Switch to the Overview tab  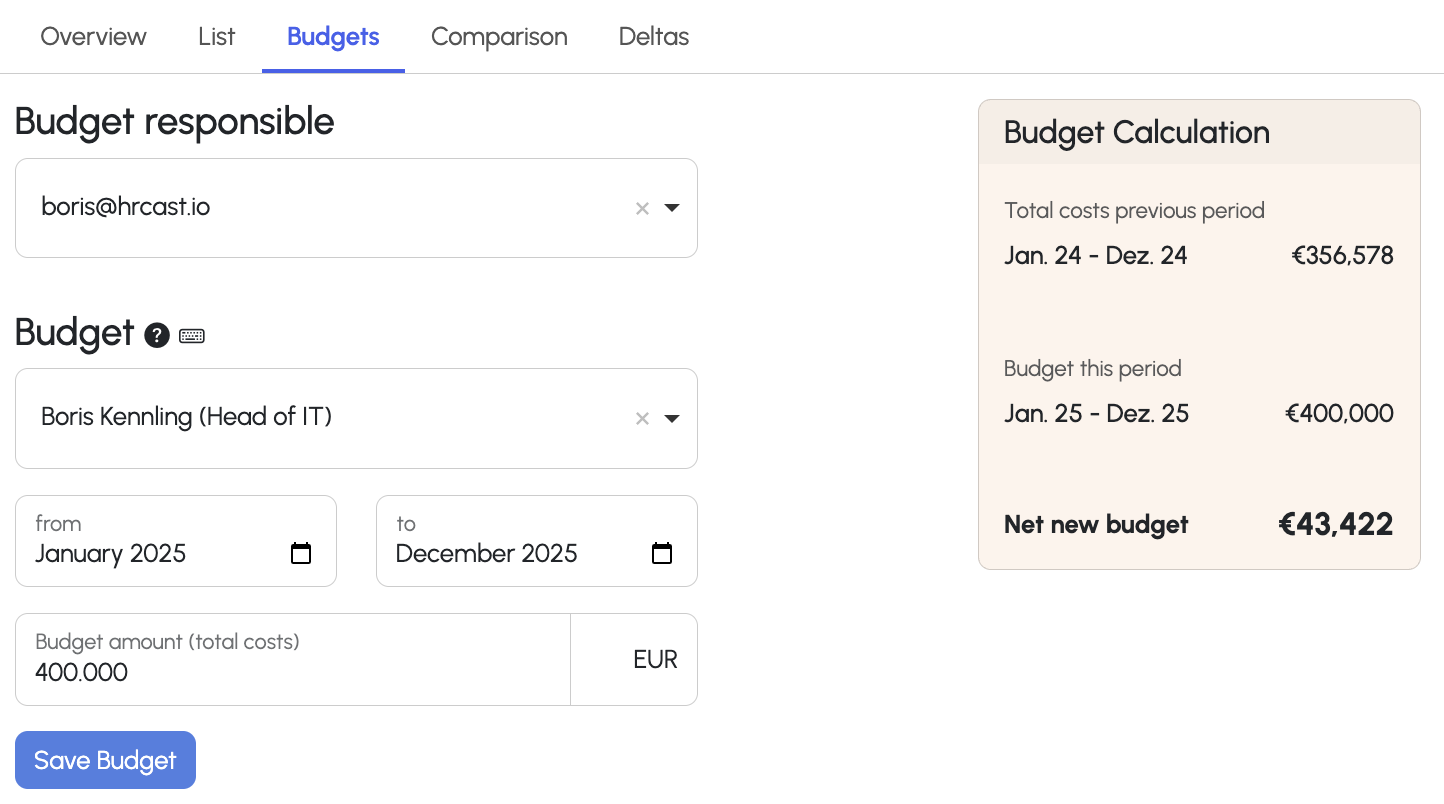click(93, 37)
